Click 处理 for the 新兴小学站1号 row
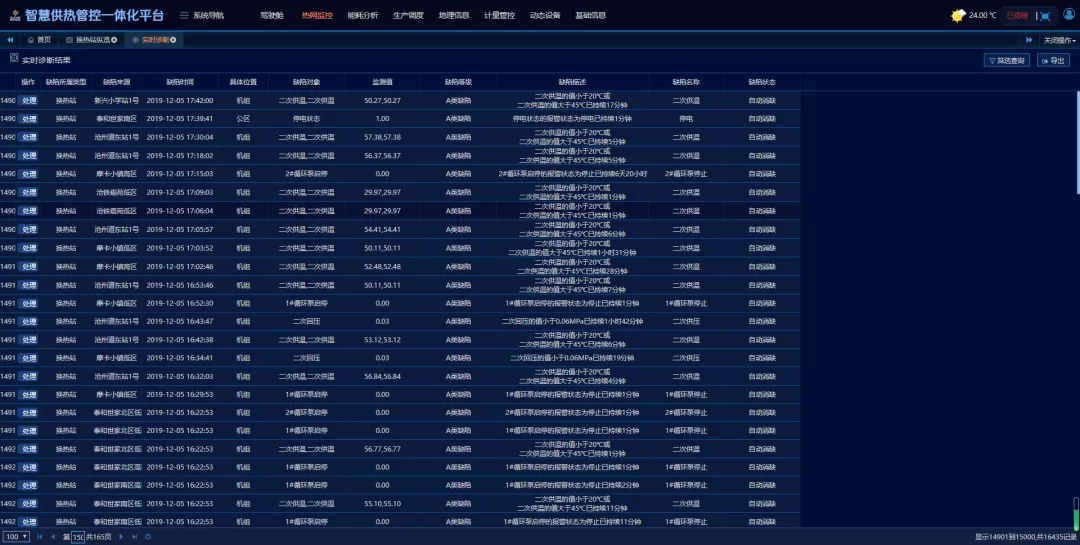Viewport: 1080px width, 545px height. (x=28, y=101)
